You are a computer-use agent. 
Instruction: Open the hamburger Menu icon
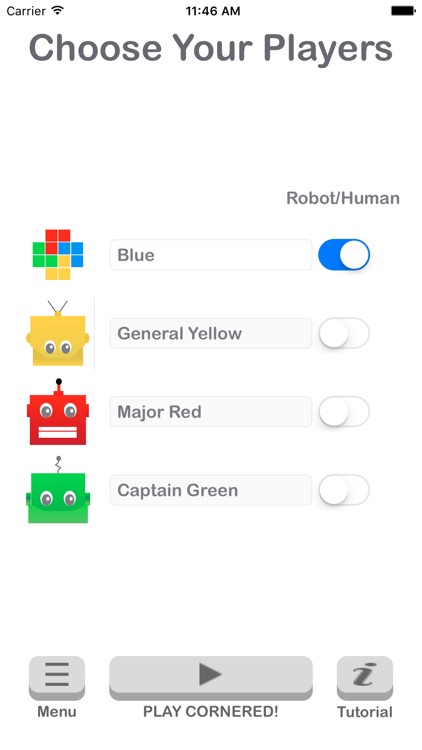click(x=57, y=675)
